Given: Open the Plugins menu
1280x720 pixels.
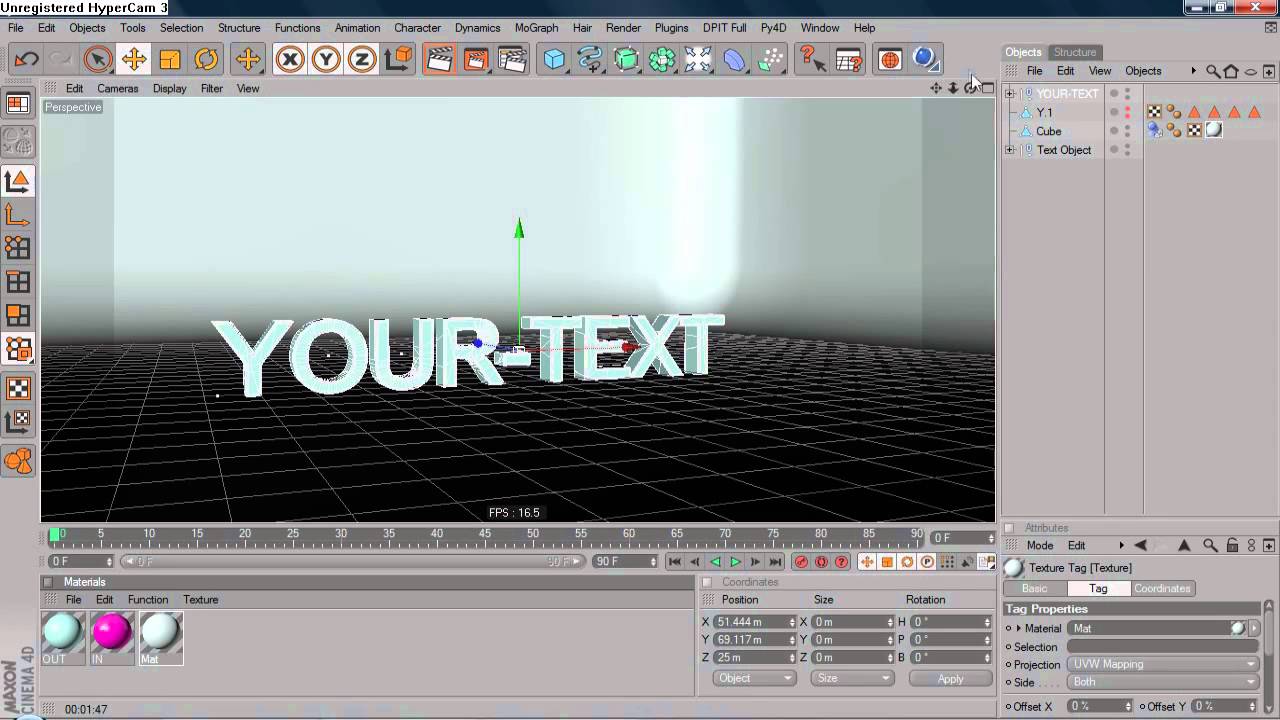Looking at the screenshot, I should 671,28.
